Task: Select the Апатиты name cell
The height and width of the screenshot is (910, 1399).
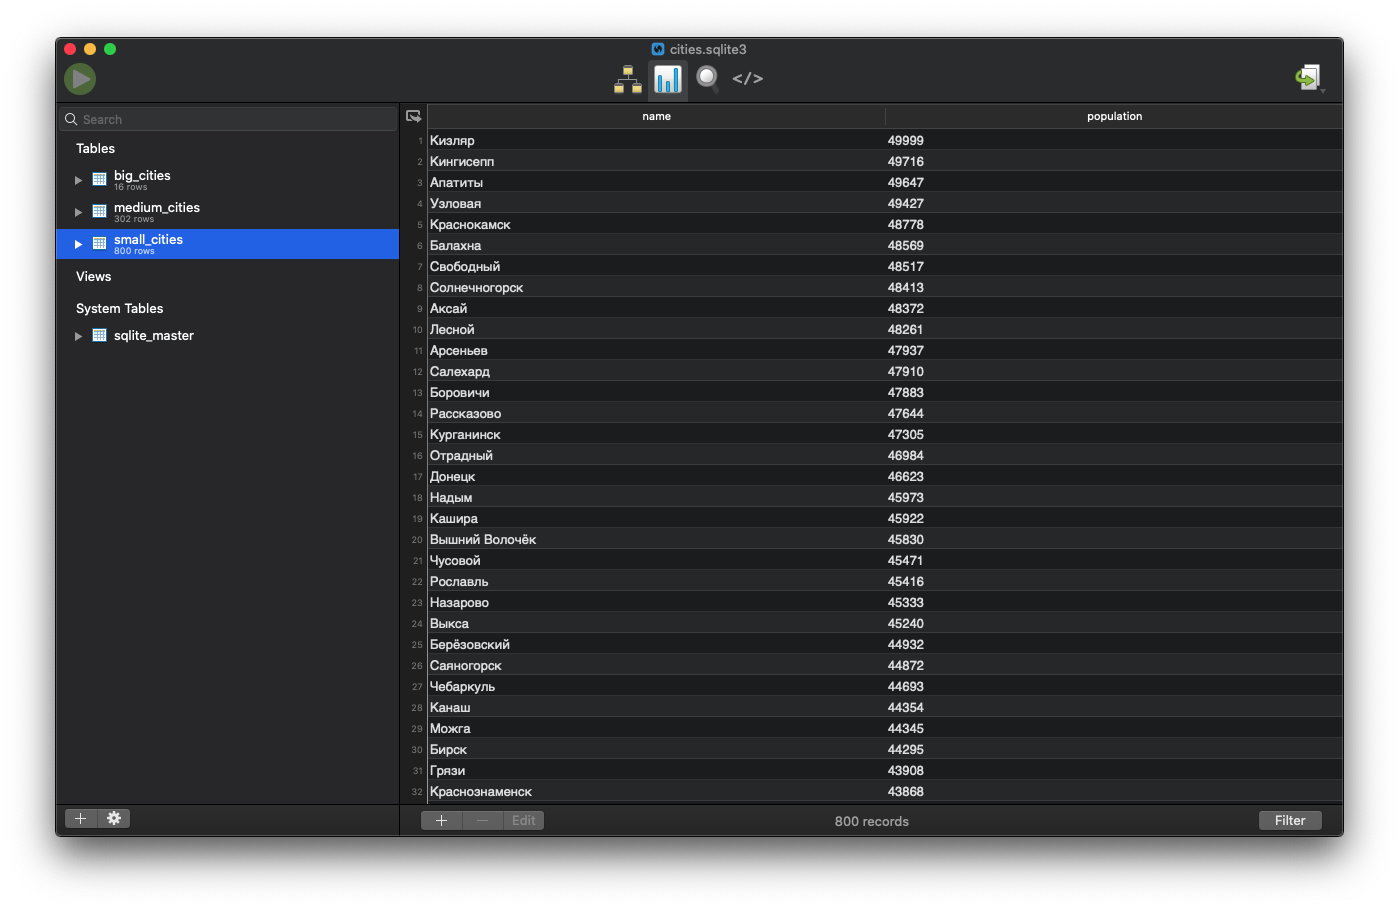Action: (656, 182)
